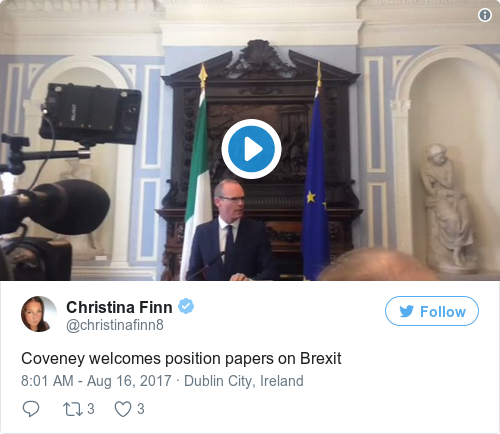Click the Twitter bird icon in the Follow button
This screenshot has width=500, height=434.
[x=406, y=311]
